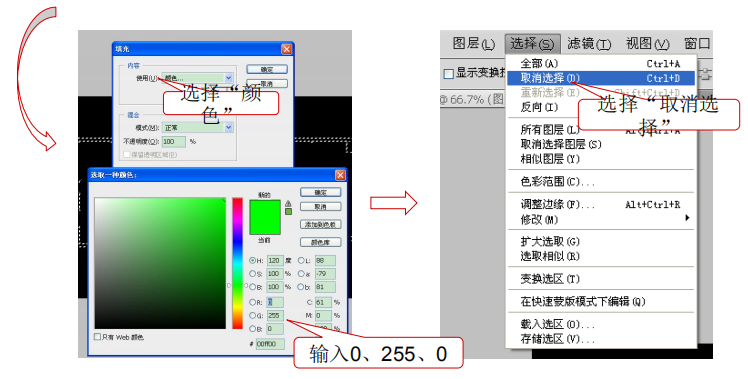Choose 在快速蒙版模式下编辑(Q) from the menu
This screenshot has width=748, height=379.
pyautogui.click(x=601, y=302)
